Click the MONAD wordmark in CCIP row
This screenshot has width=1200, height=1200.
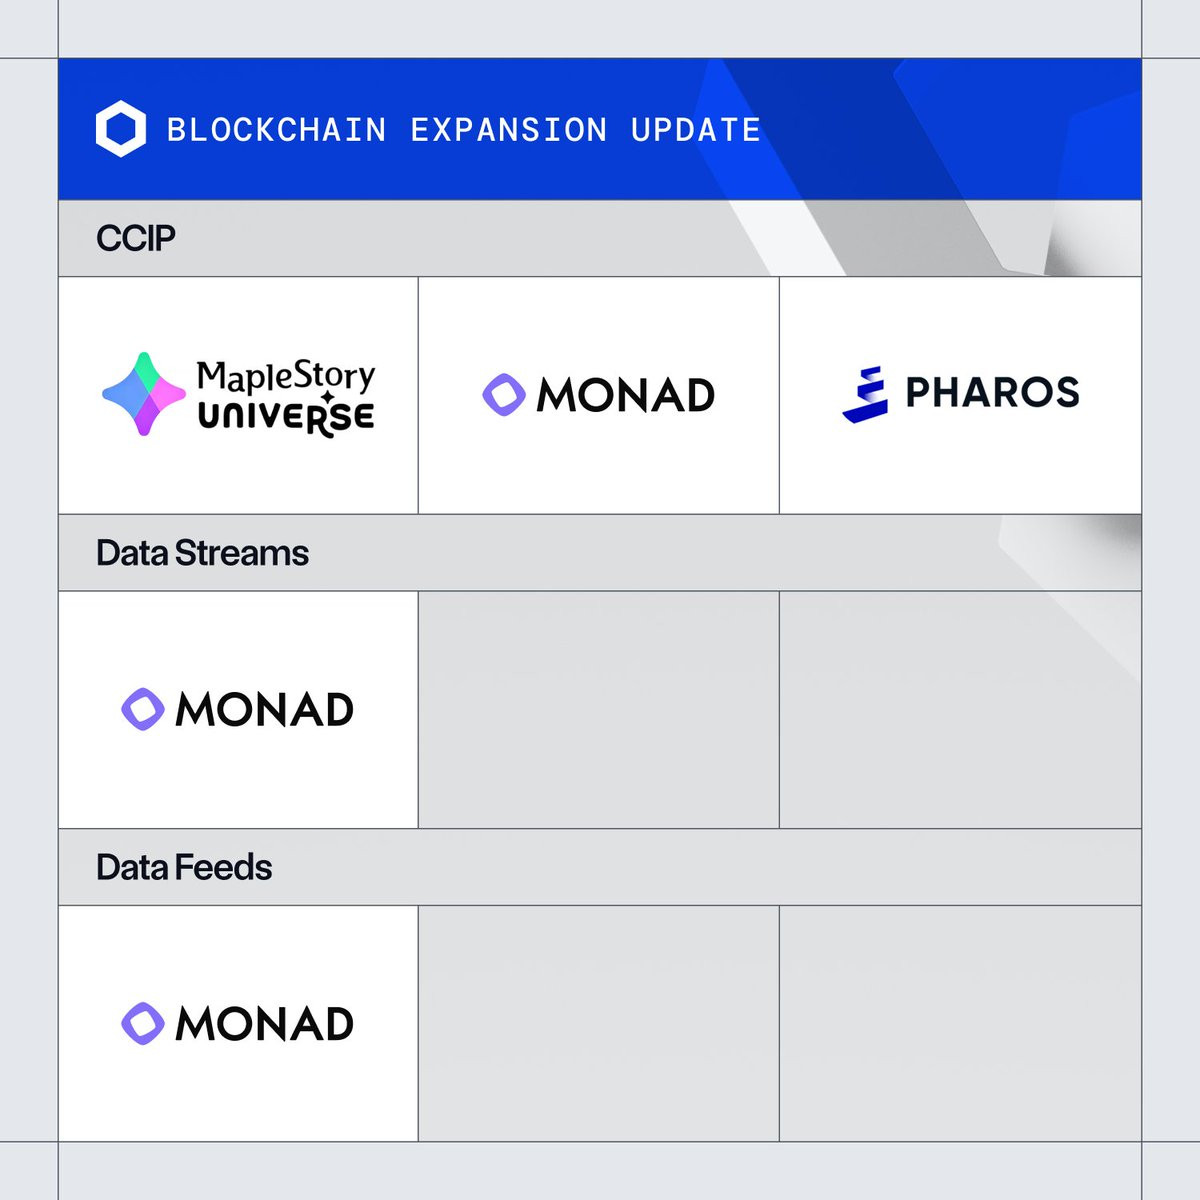pos(626,395)
